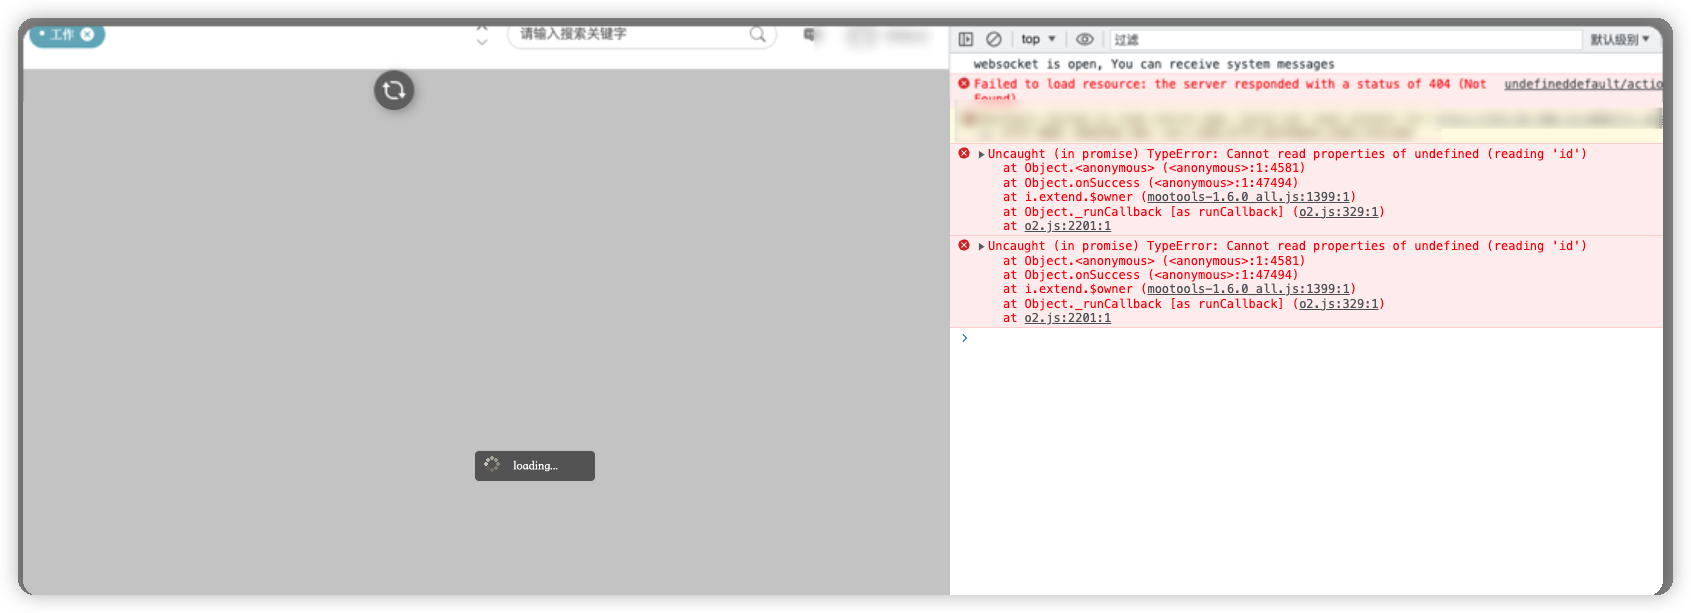Click the circular refresh icon

coord(394,90)
